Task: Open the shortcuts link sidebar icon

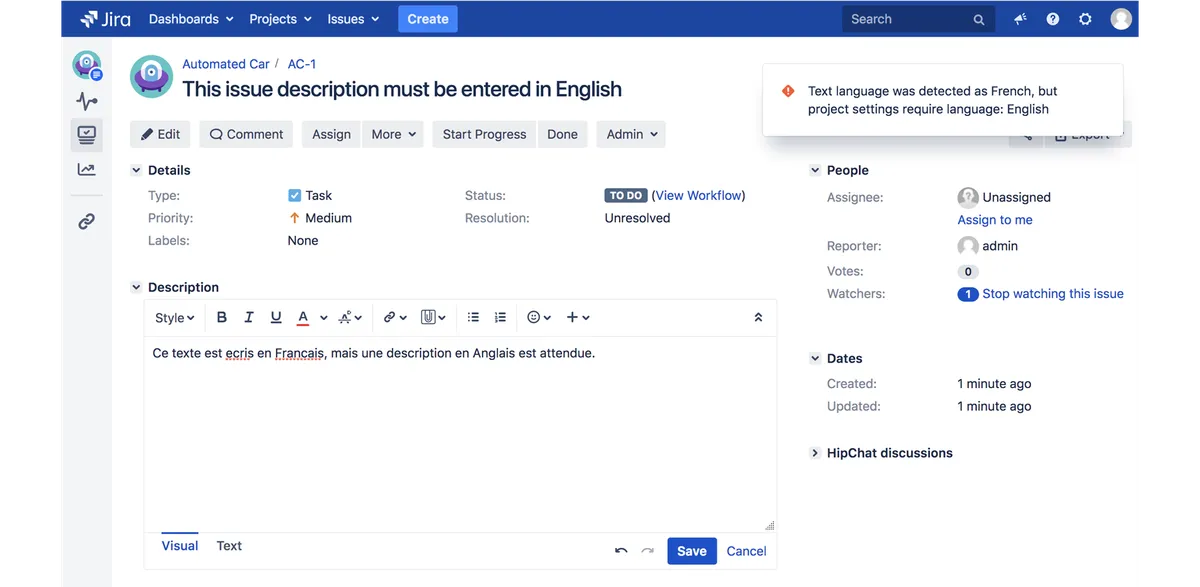Action: click(87, 222)
